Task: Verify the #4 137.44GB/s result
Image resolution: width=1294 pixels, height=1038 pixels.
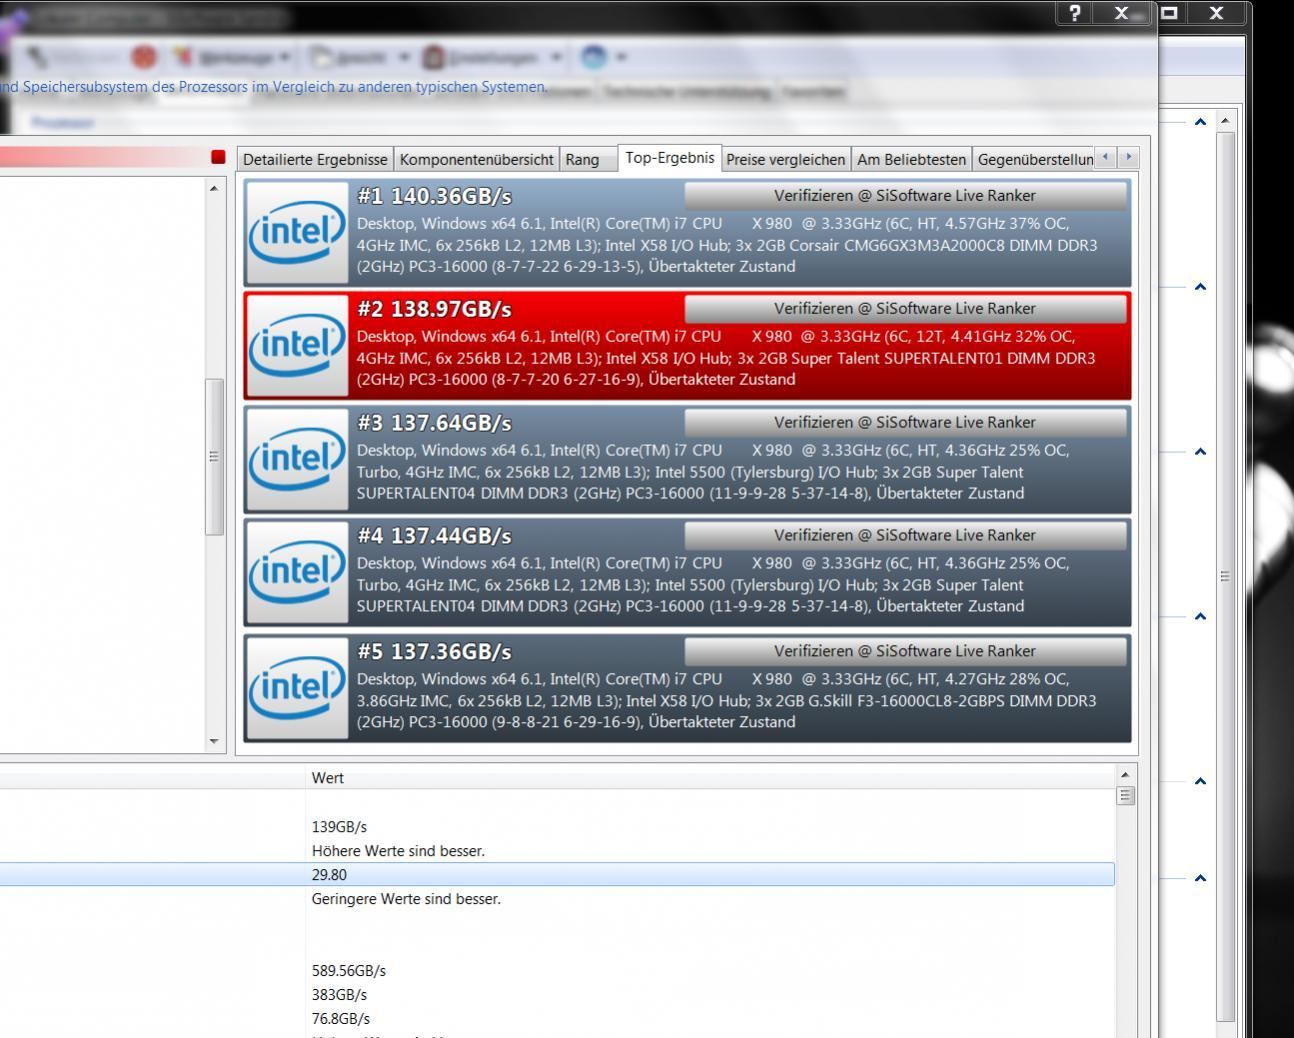Action: pos(905,536)
